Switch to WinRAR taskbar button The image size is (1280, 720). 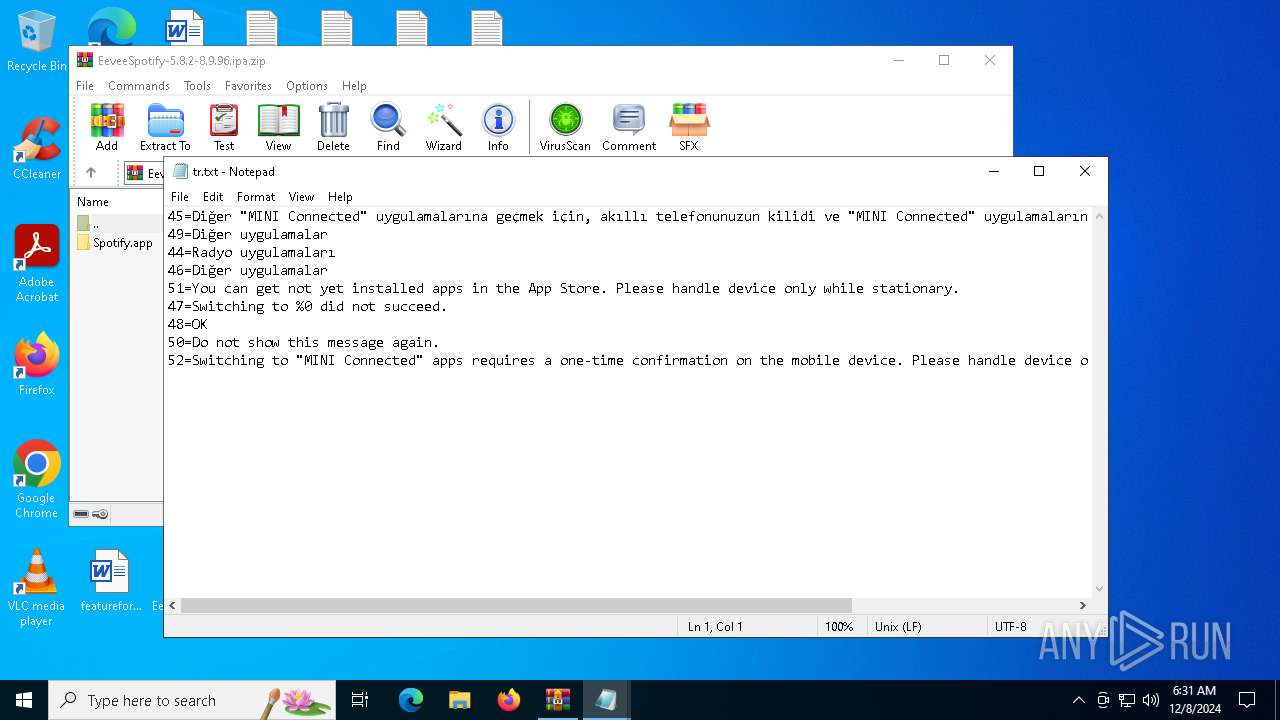click(558, 700)
